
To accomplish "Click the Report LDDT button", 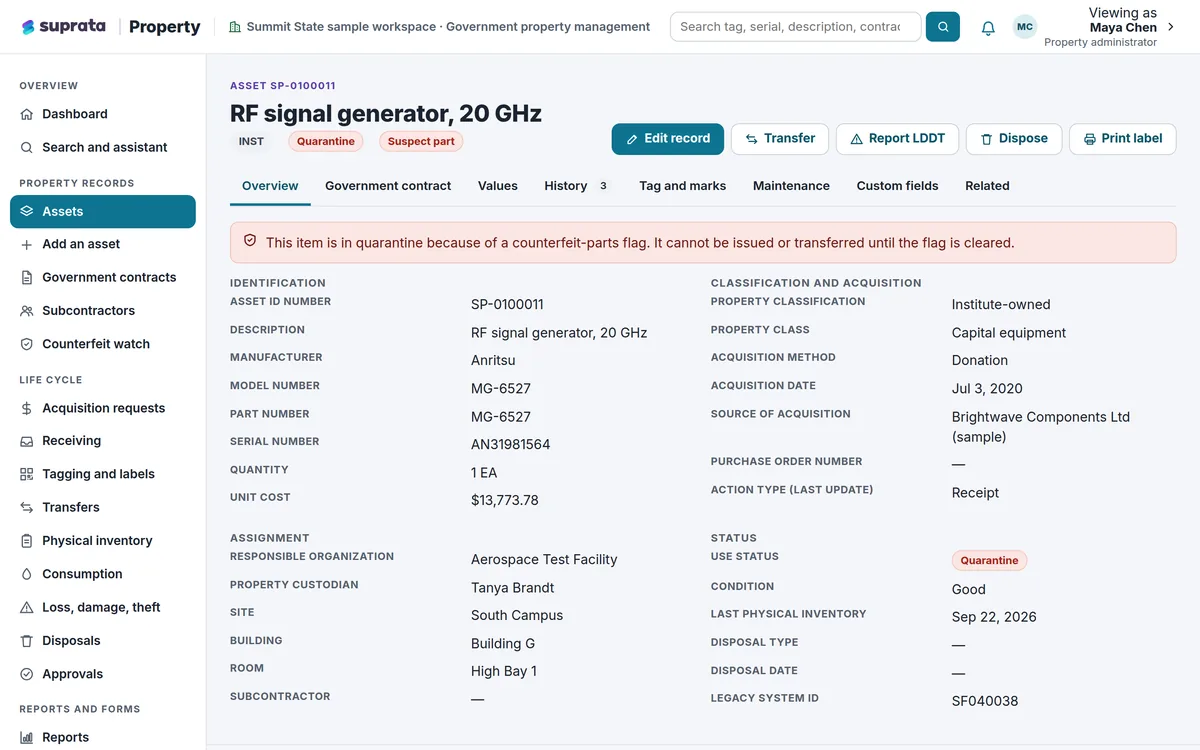I will pyautogui.click(x=897, y=139).
